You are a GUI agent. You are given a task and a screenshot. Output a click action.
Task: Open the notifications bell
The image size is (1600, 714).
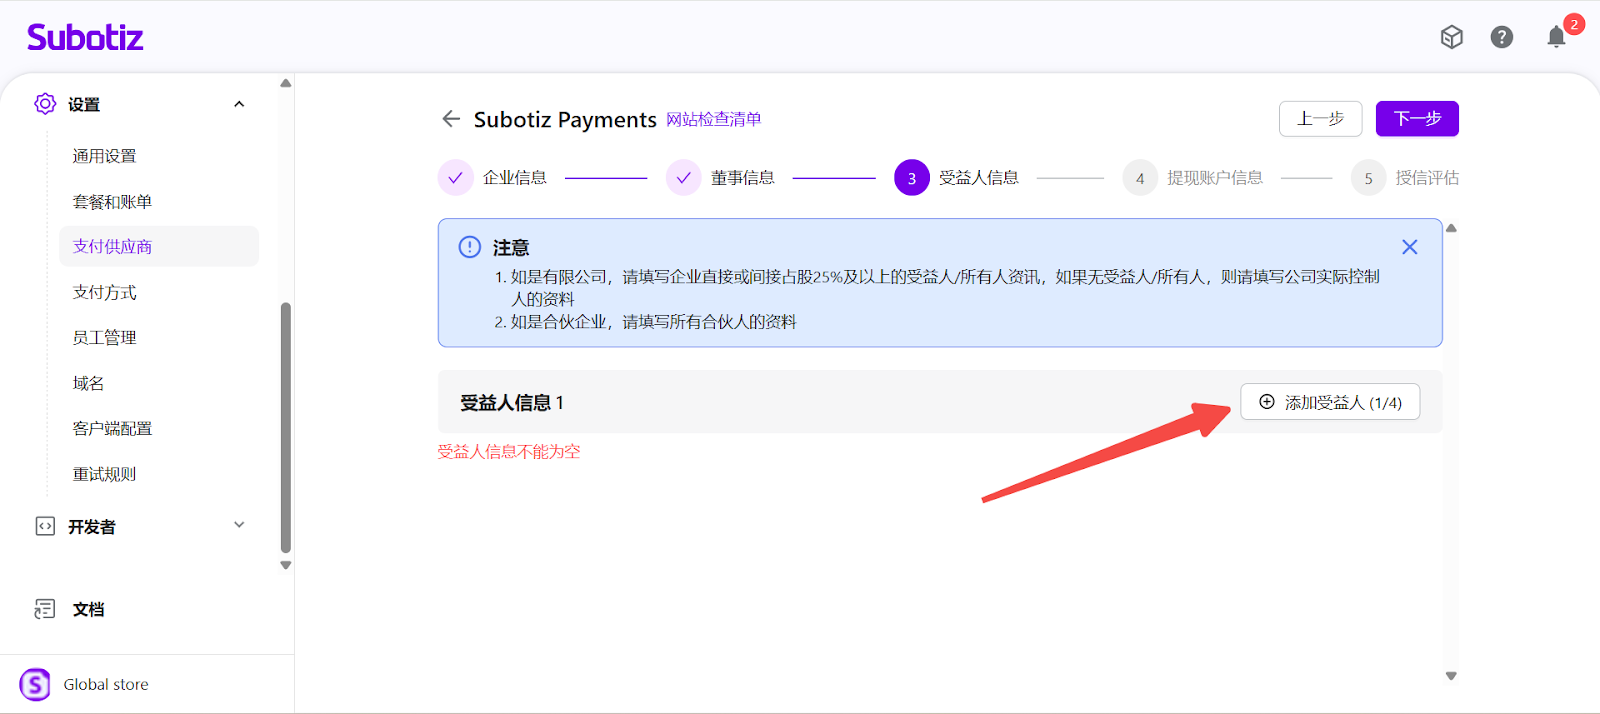click(x=1556, y=37)
